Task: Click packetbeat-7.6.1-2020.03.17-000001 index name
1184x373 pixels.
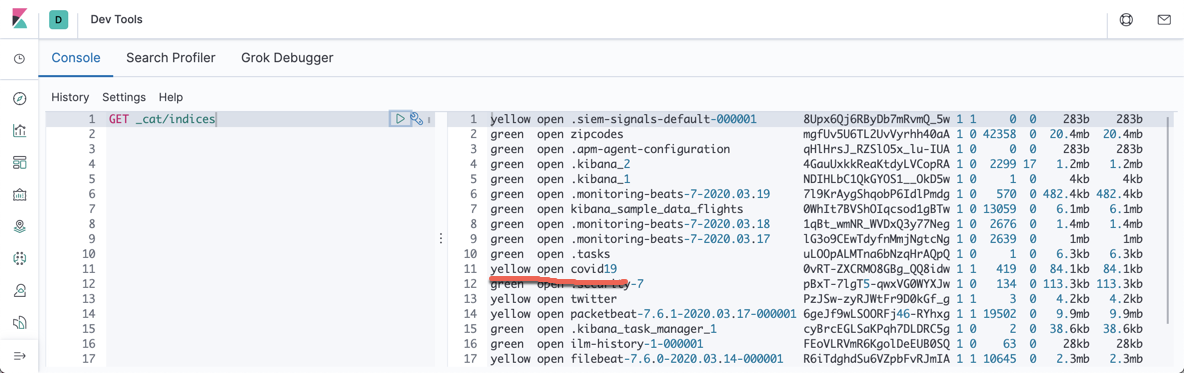Action: pos(684,313)
